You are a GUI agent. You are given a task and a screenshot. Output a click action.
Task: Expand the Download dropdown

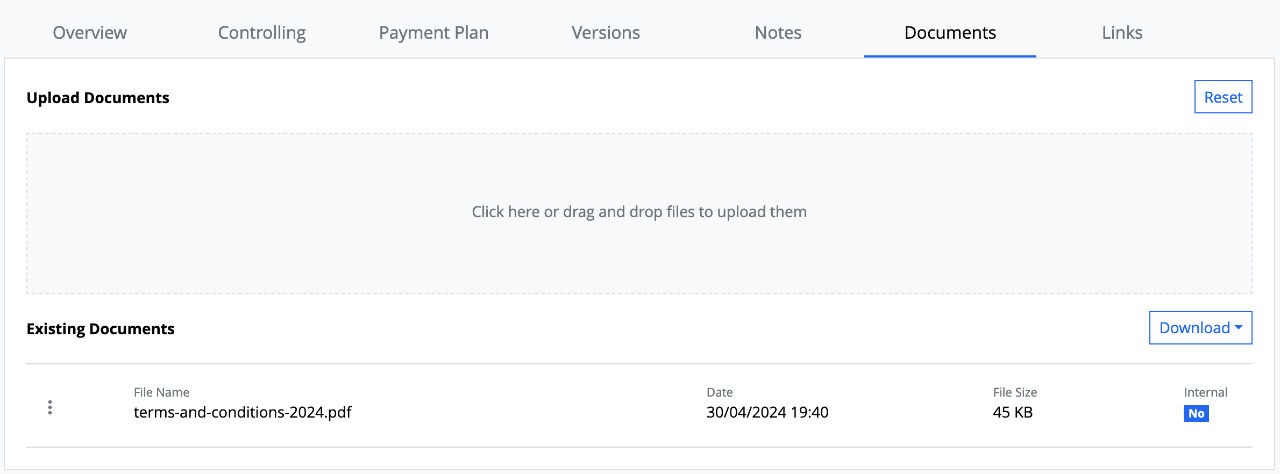1200,328
